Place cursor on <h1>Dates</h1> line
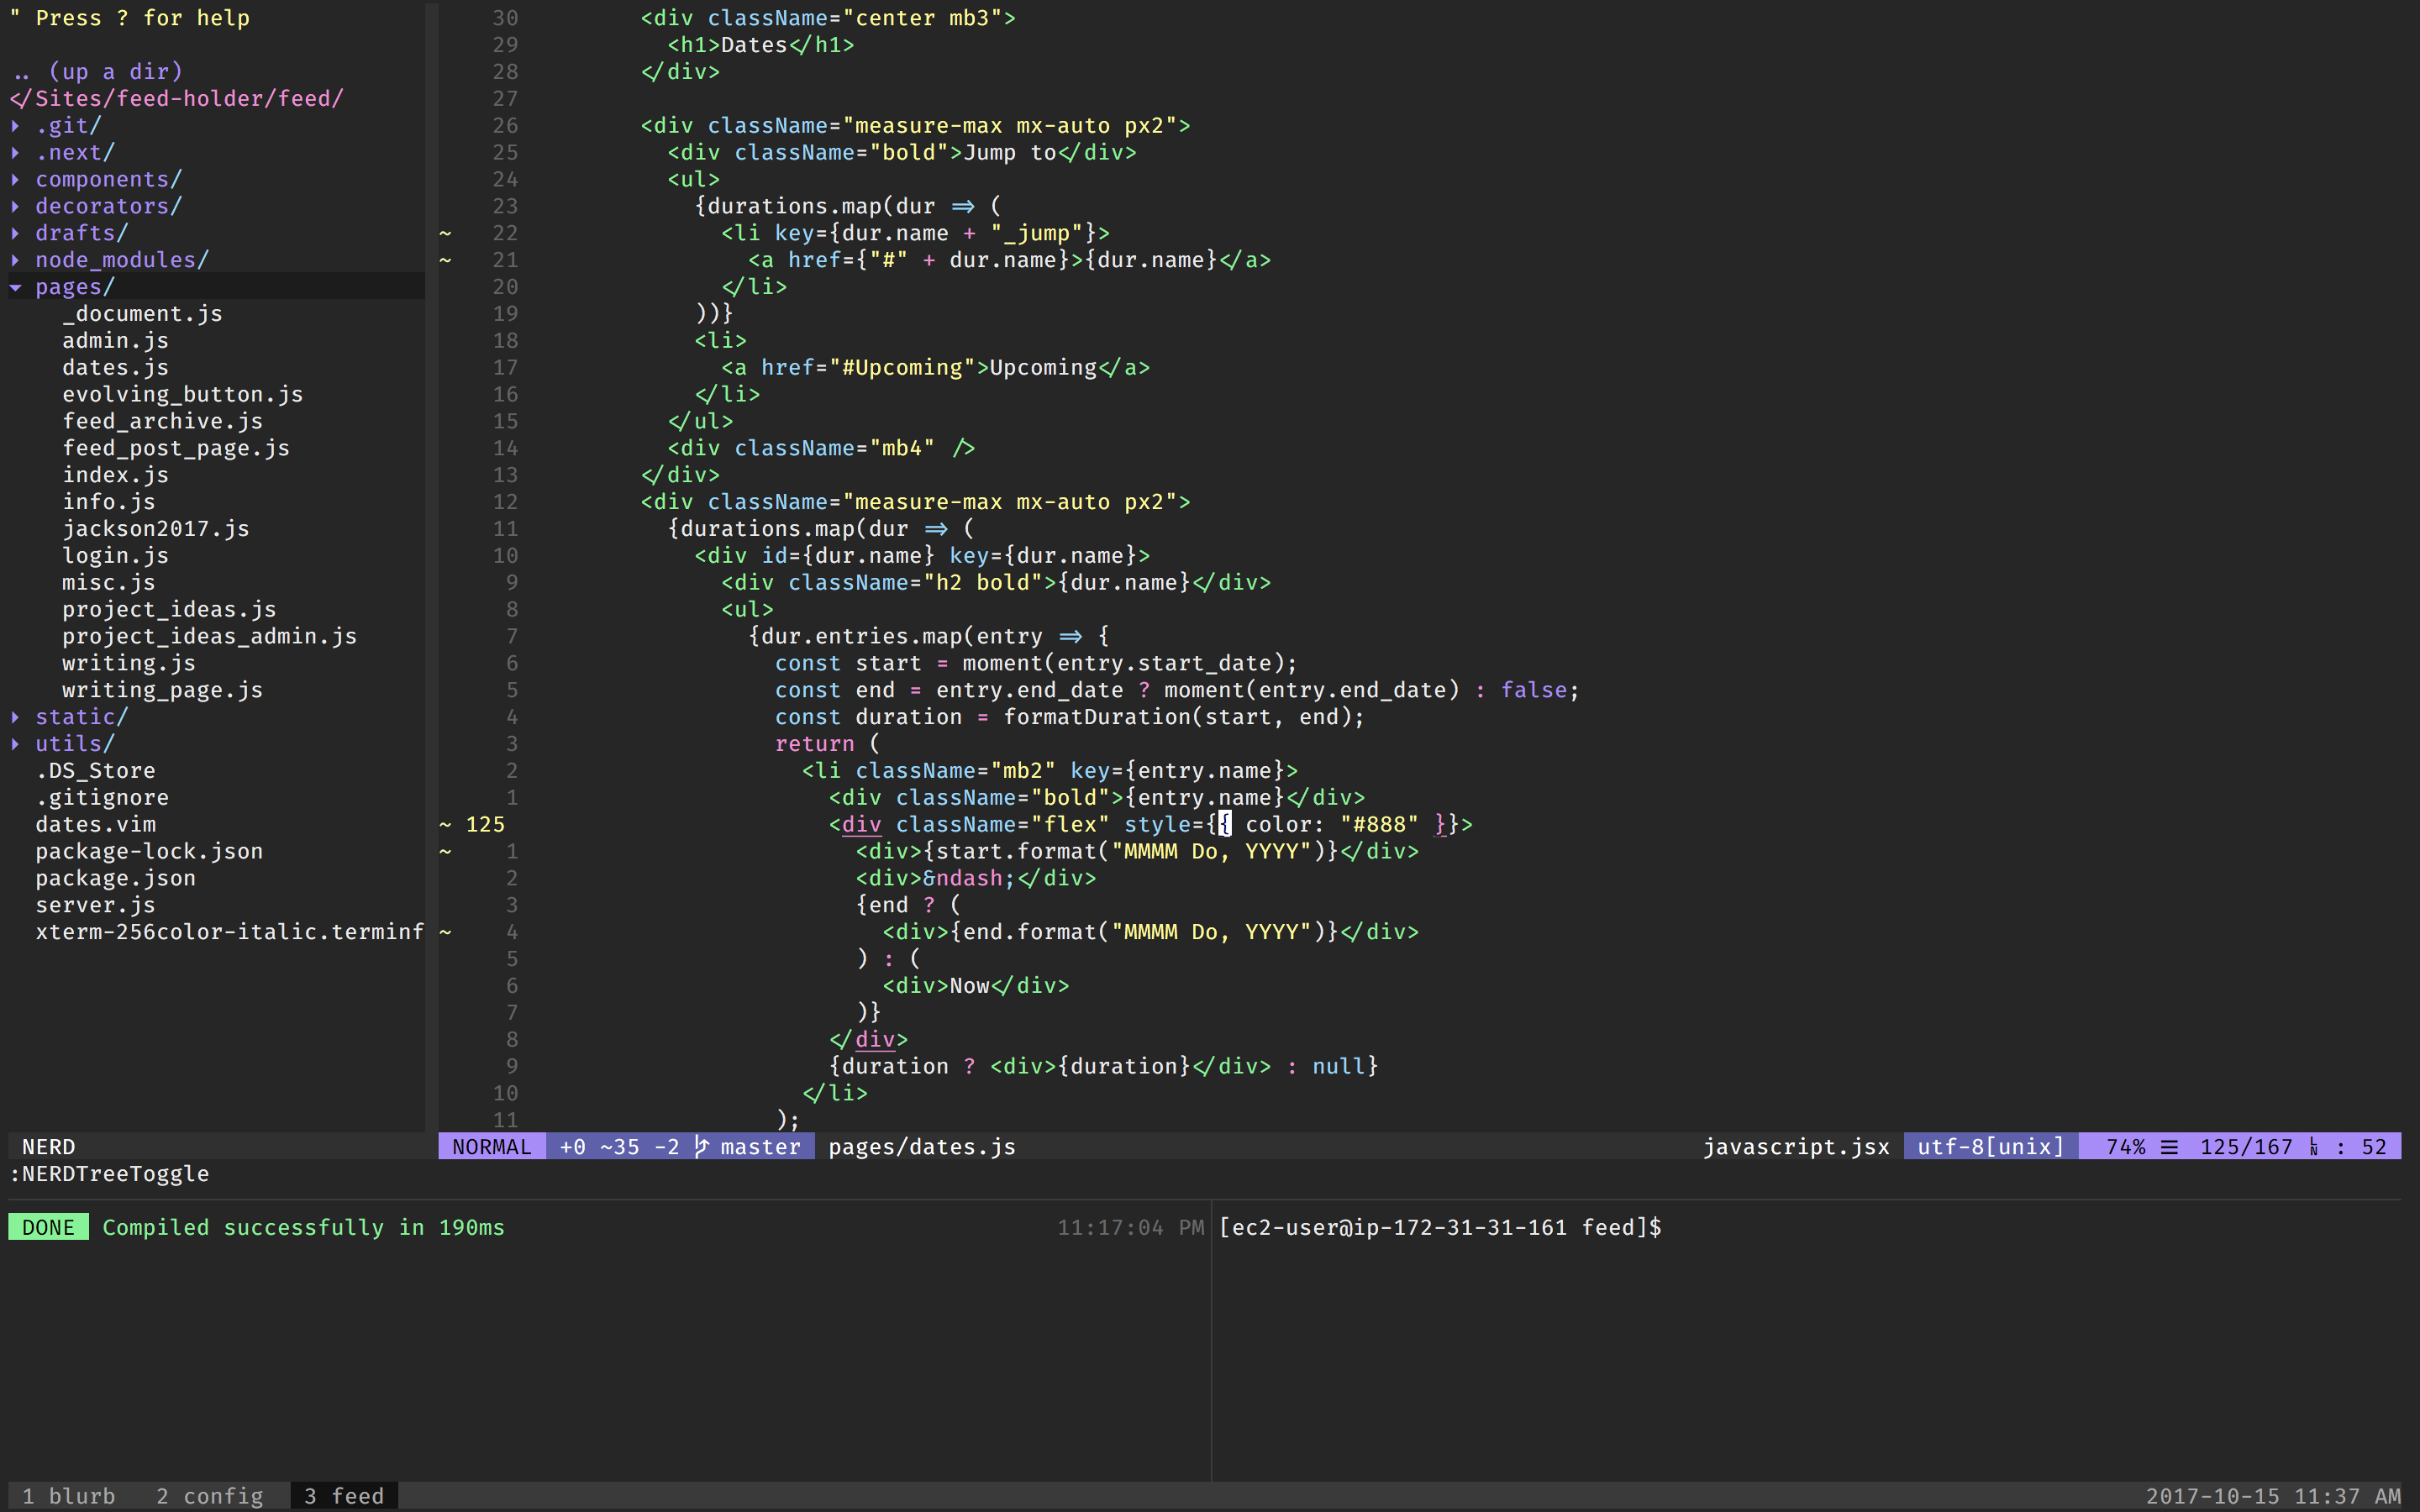 point(761,45)
